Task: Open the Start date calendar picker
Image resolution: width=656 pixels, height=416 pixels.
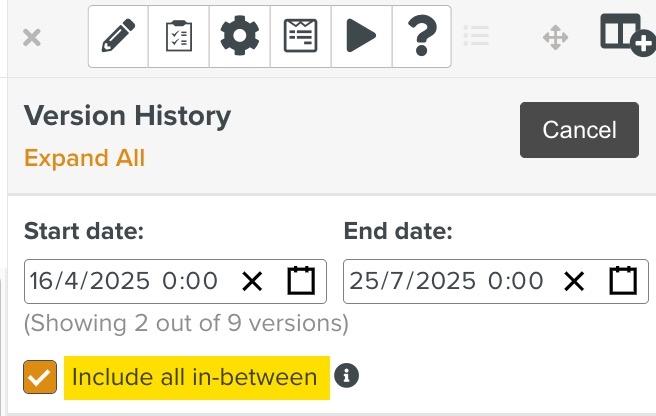Action: click(x=301, y=281)
